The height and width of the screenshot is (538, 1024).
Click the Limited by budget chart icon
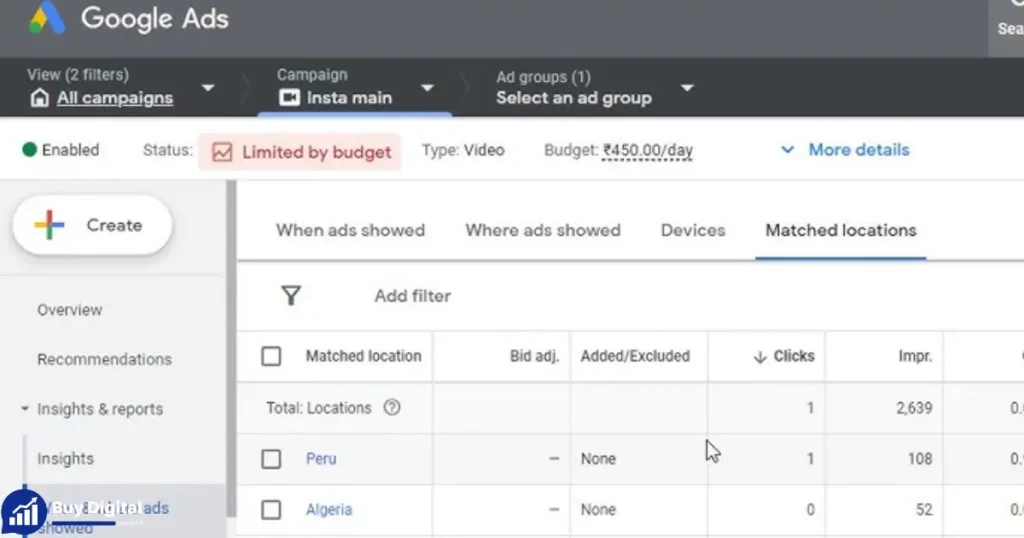pos(222,152)
